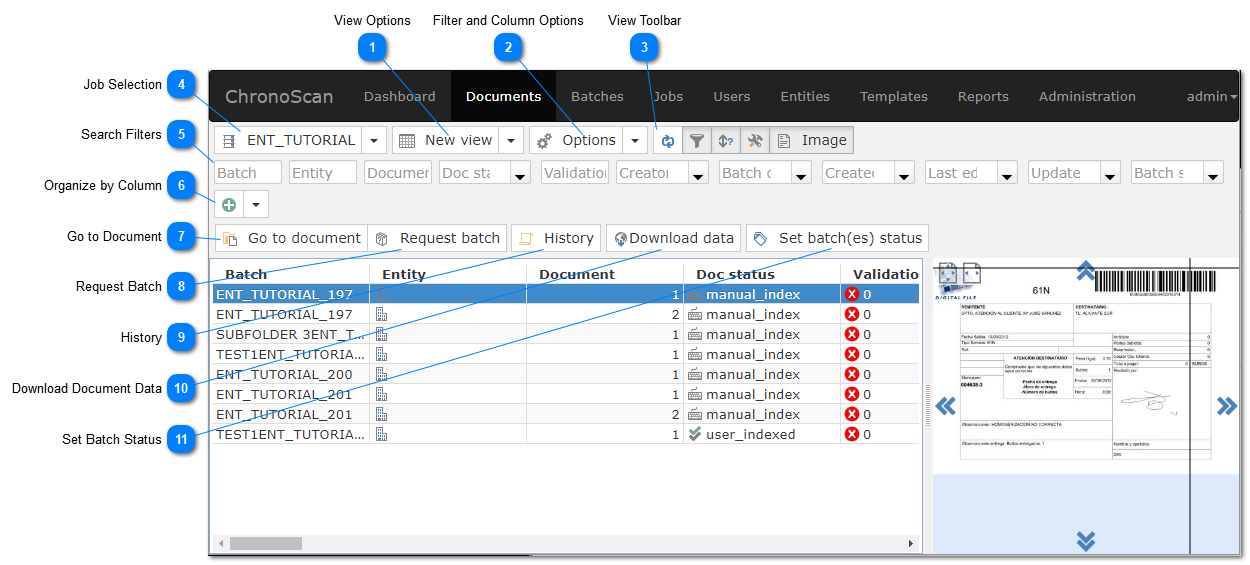Focus the Document search filter field

click(x=398, y=172)
